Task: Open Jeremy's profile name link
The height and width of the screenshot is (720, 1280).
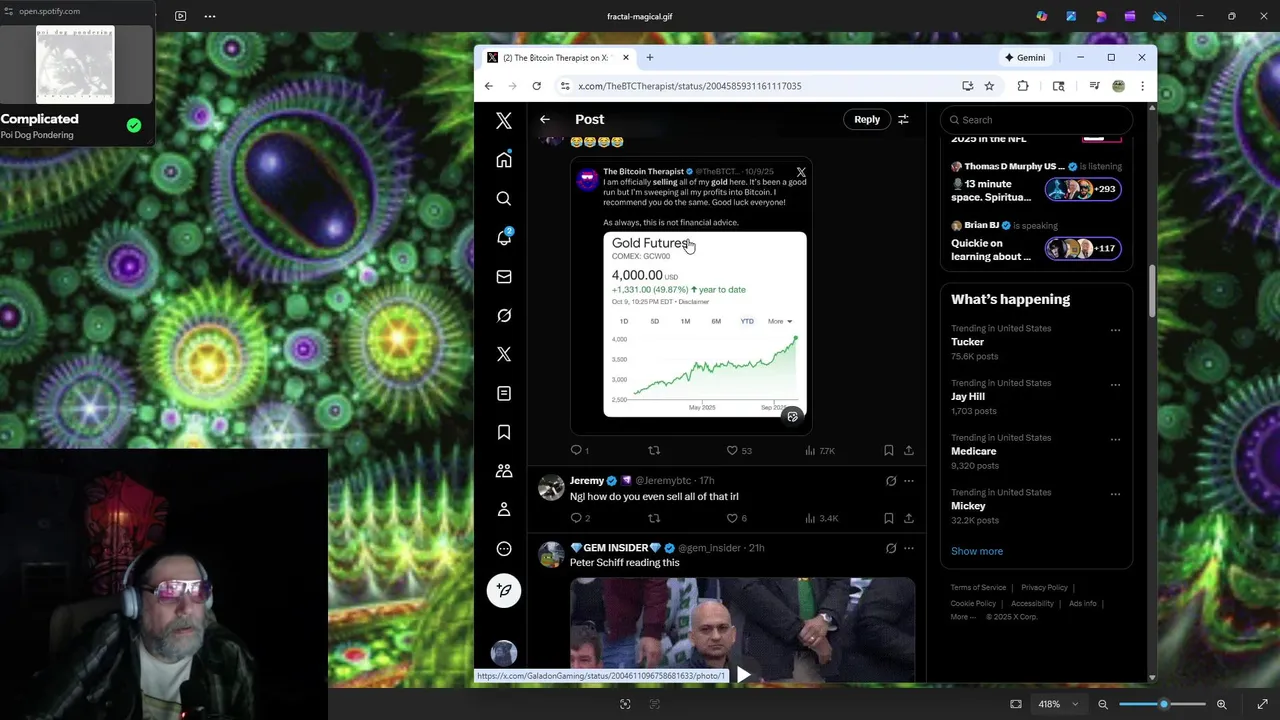Action: tap(587, 481)
